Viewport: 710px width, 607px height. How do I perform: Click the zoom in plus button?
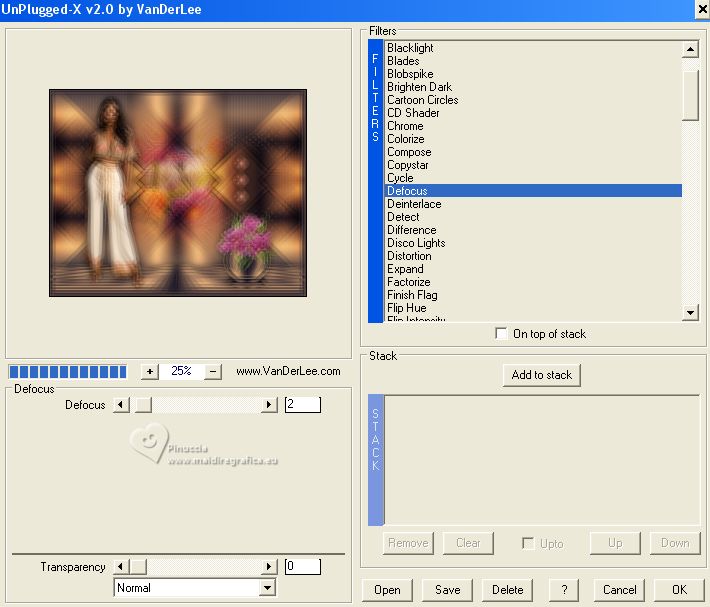click(x=149, y=372)
